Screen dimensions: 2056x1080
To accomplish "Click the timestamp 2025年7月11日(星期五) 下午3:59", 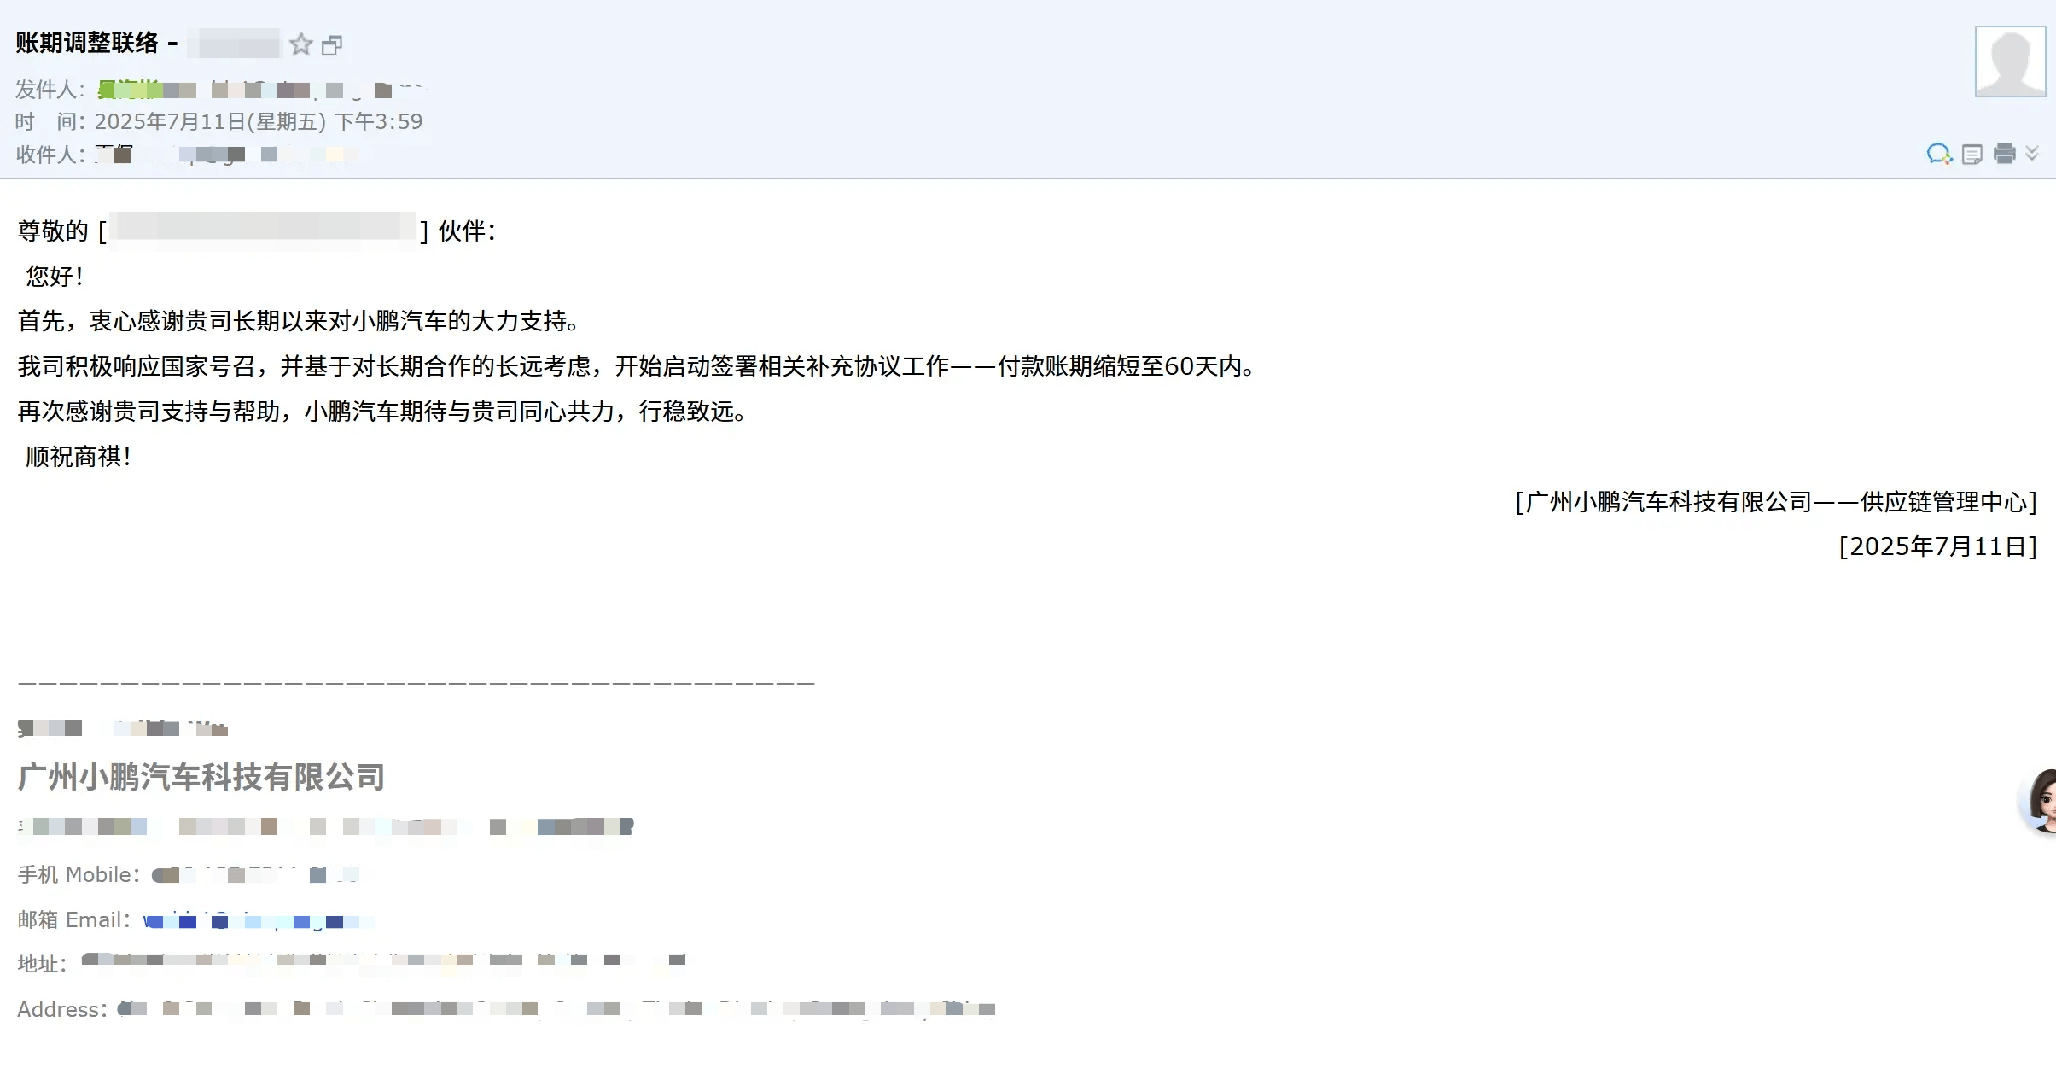I will tap(259, 122).
